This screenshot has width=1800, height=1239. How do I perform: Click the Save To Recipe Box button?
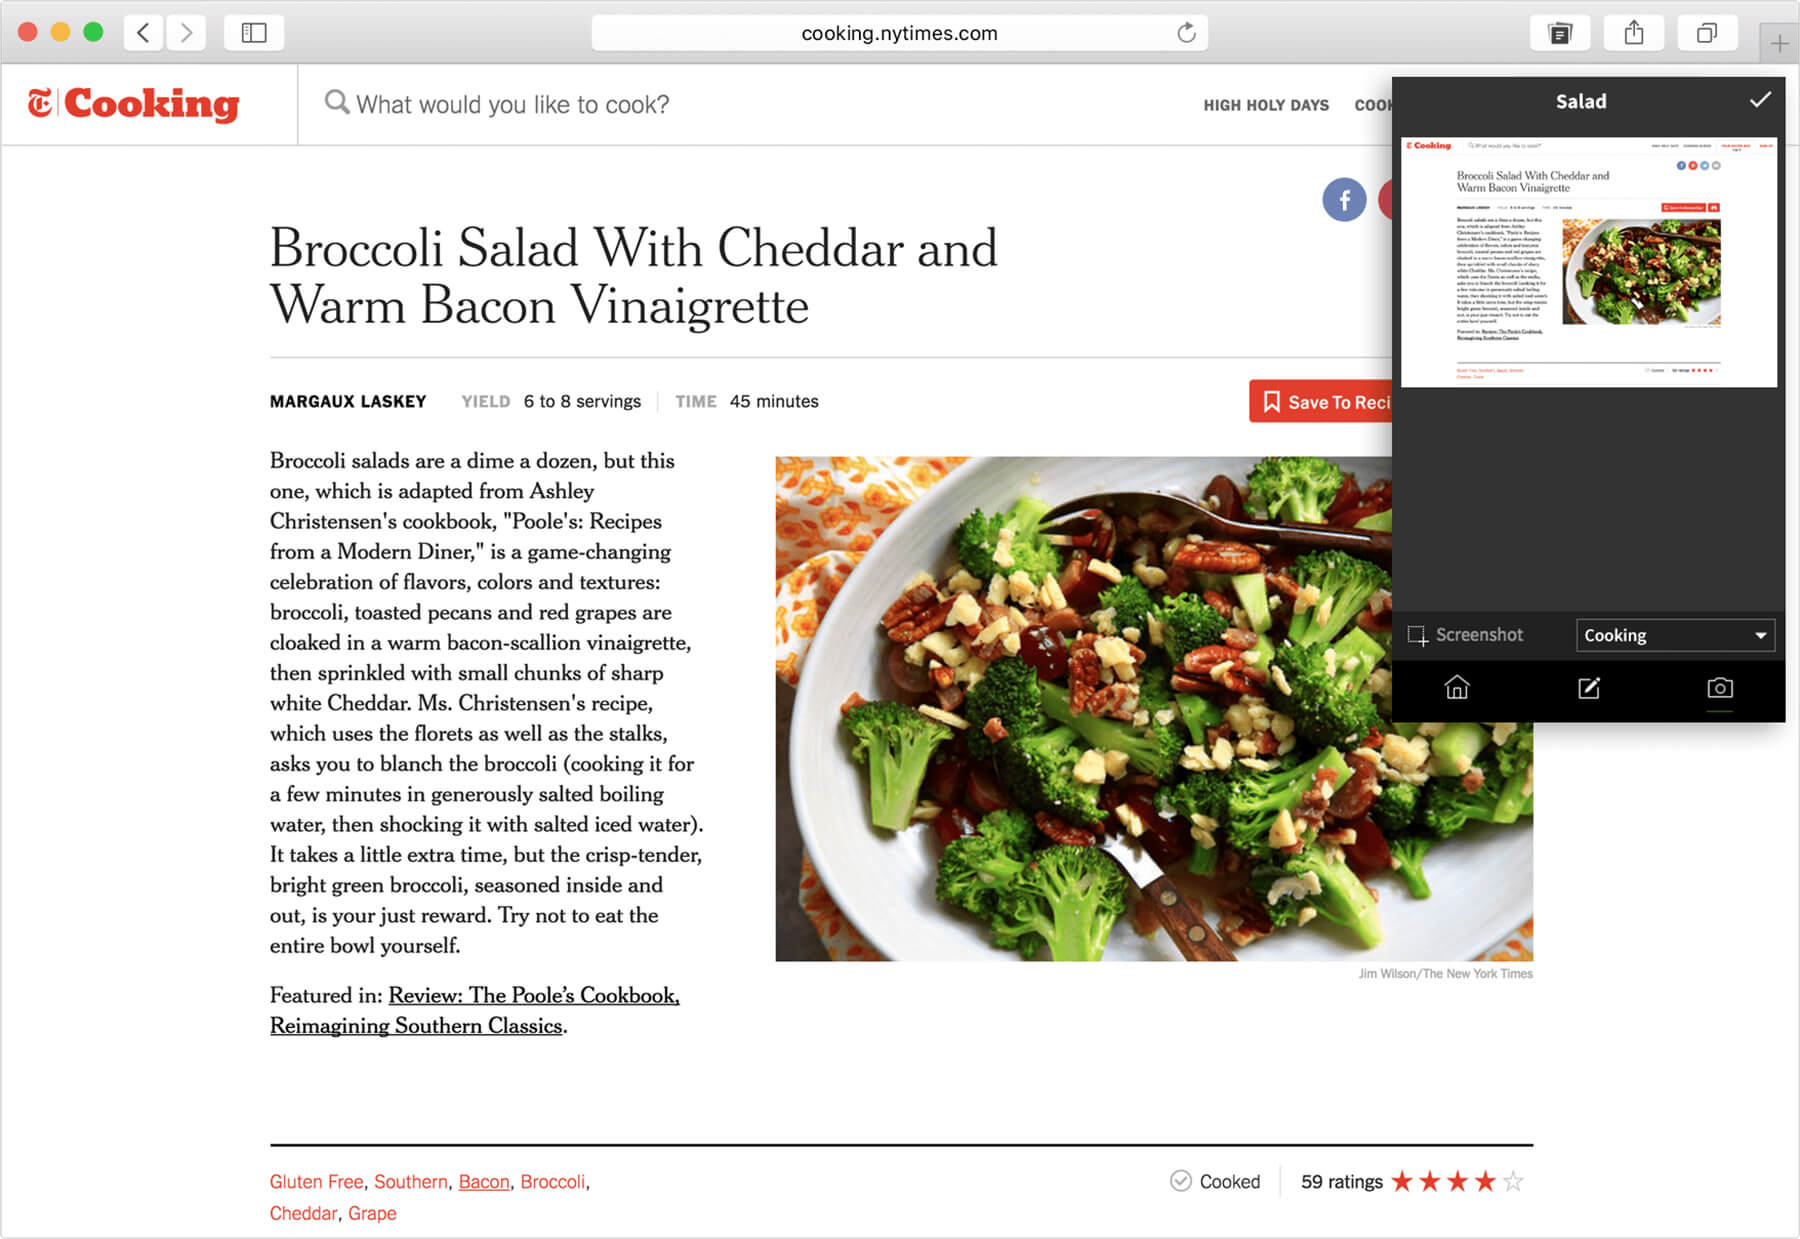point(1320,401)
